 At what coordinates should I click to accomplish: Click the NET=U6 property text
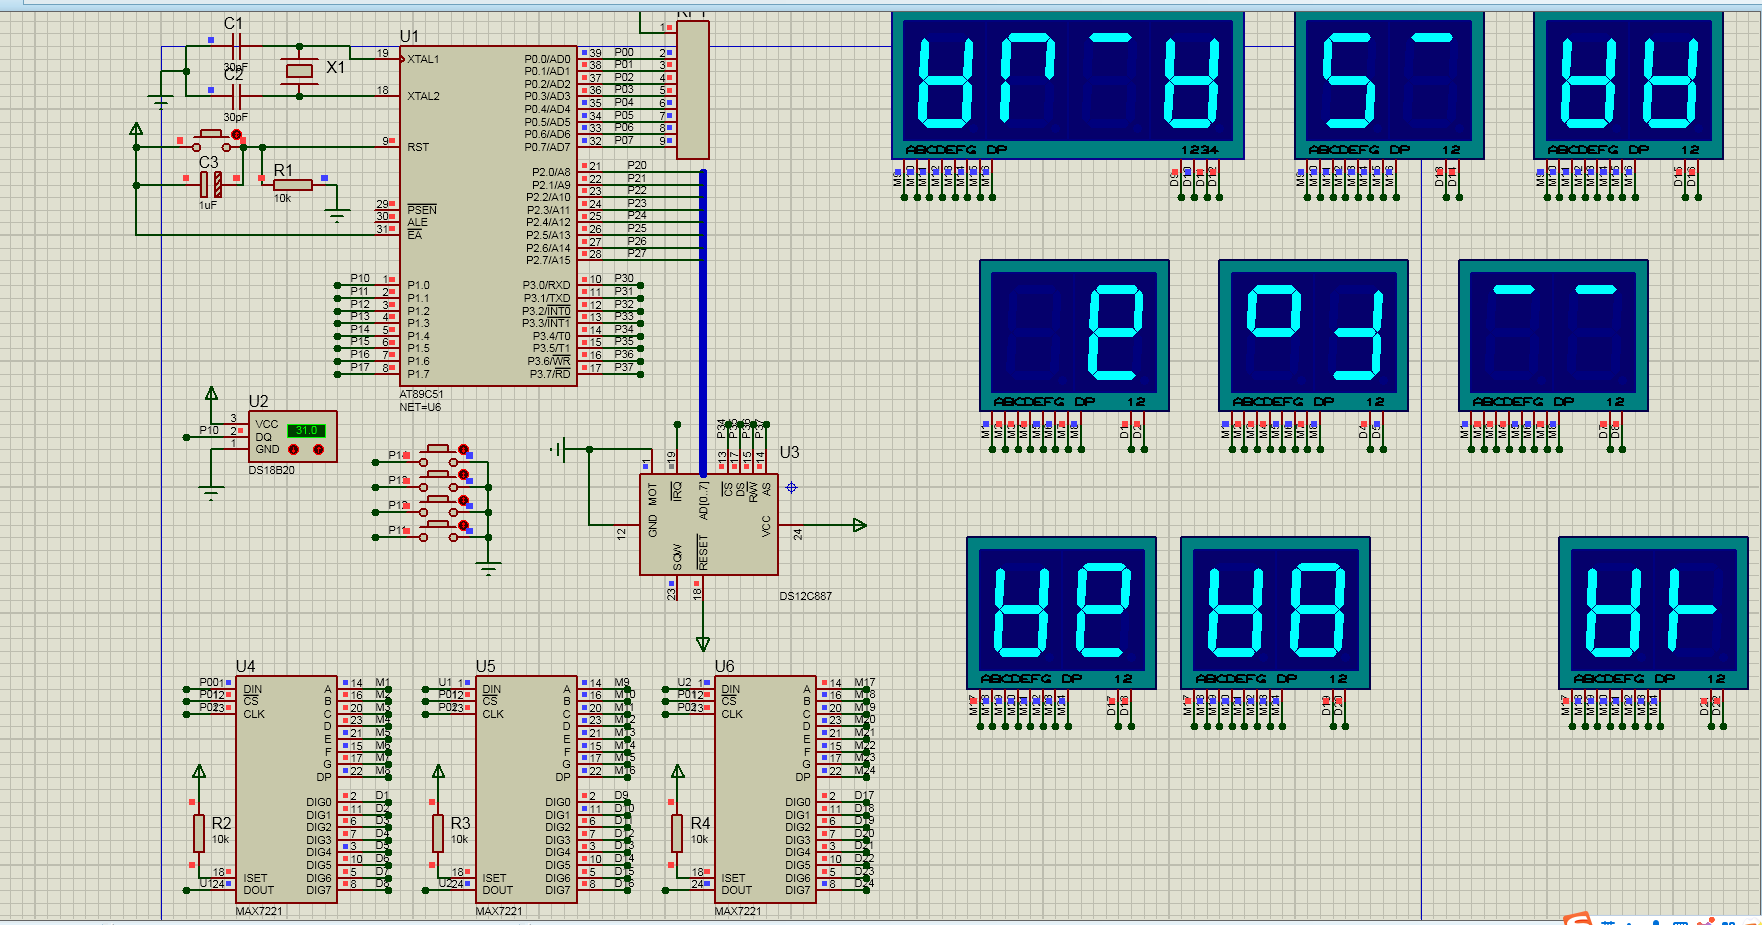pos(420,407)
